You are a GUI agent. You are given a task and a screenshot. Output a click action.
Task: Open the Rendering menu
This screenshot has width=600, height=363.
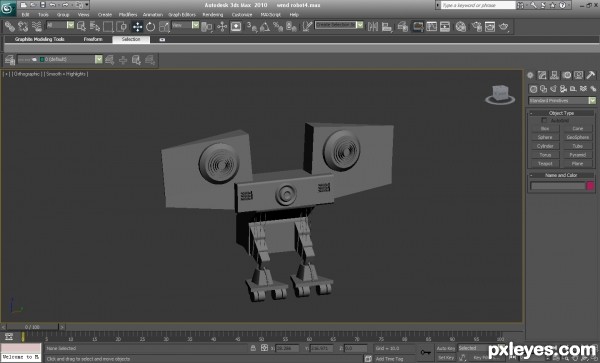pos(213,15)
